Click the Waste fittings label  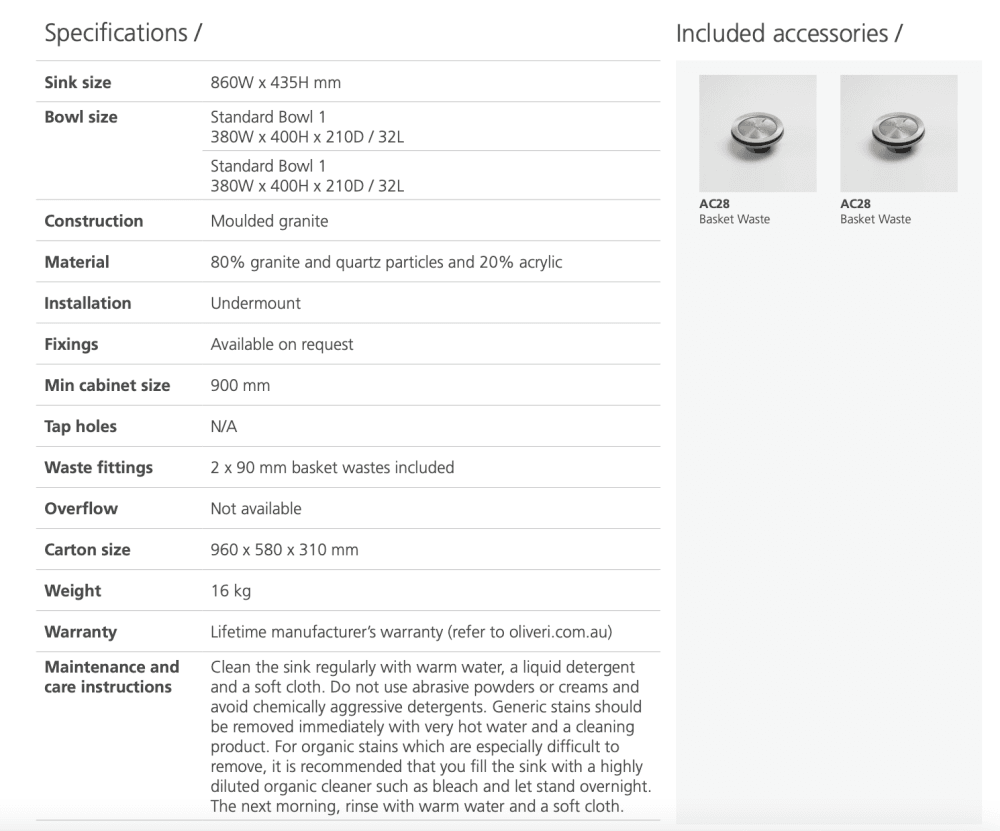point(98,467)
